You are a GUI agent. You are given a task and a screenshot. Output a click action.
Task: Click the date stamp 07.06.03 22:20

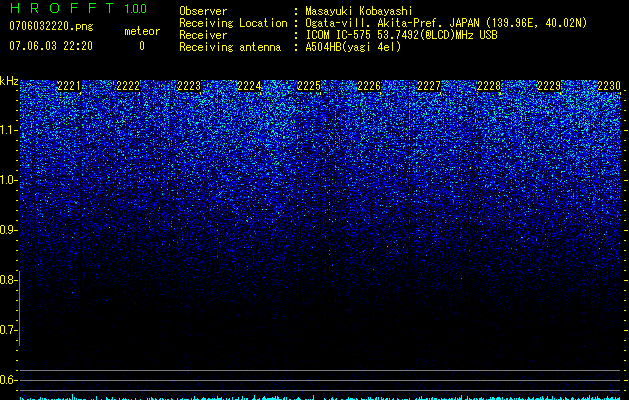[x=51, y=46]
